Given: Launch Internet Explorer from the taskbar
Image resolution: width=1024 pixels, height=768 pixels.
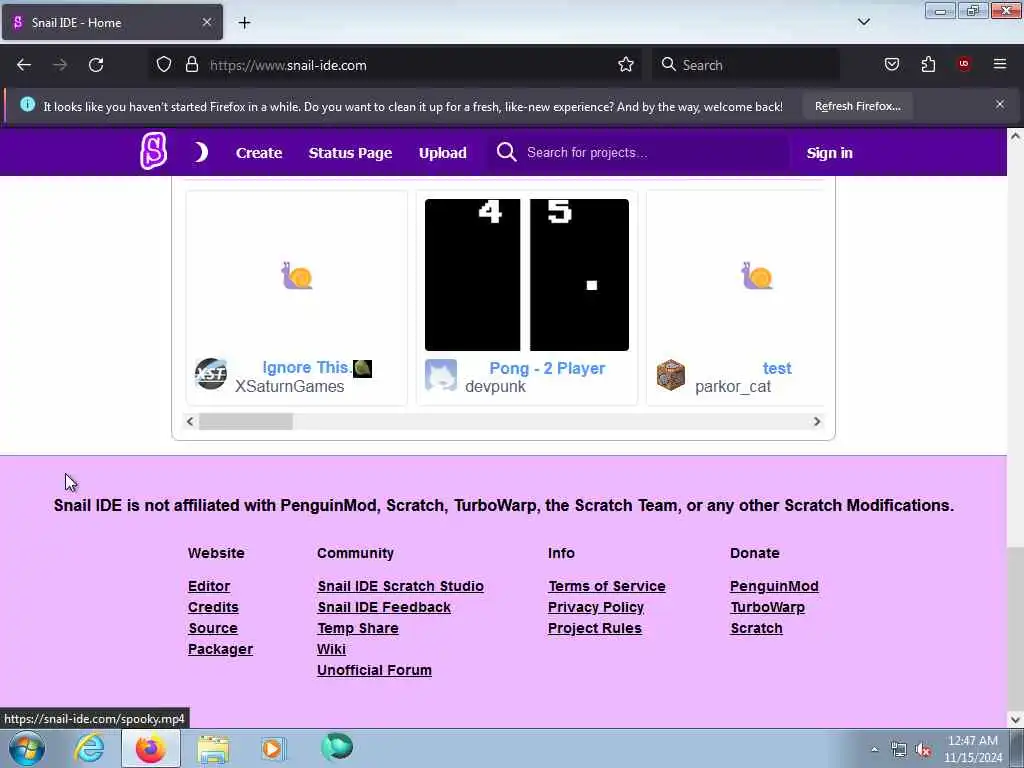Looking at the screenshot, I should 89,748.
